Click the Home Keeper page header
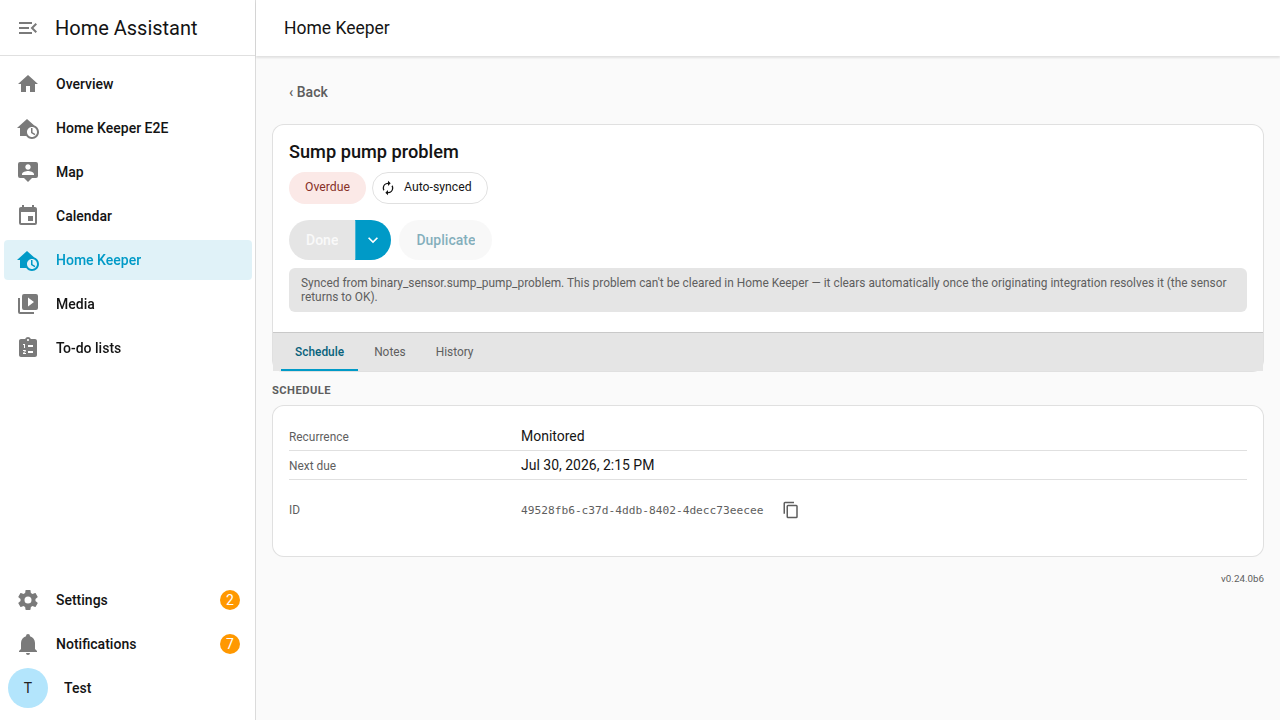Screen dimensions: 1280x720 (337, 28)
